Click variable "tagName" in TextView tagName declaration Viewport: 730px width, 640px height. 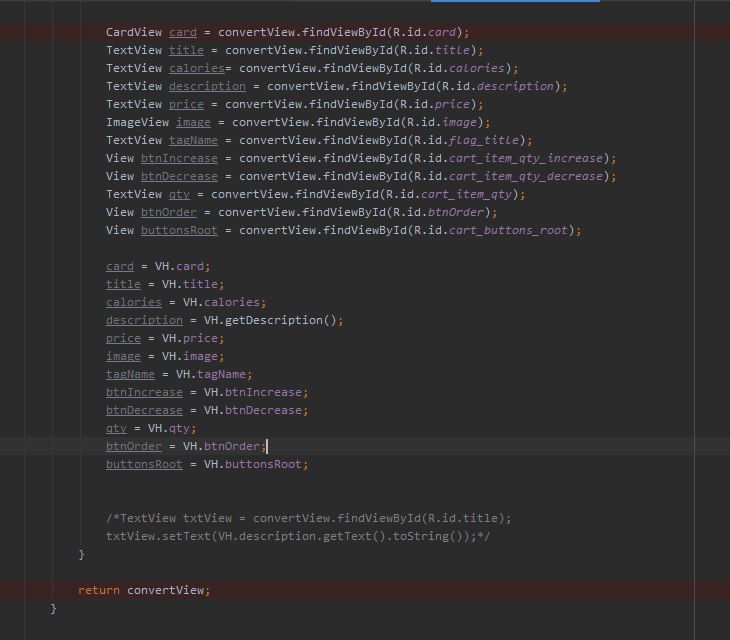click(193, 141)
